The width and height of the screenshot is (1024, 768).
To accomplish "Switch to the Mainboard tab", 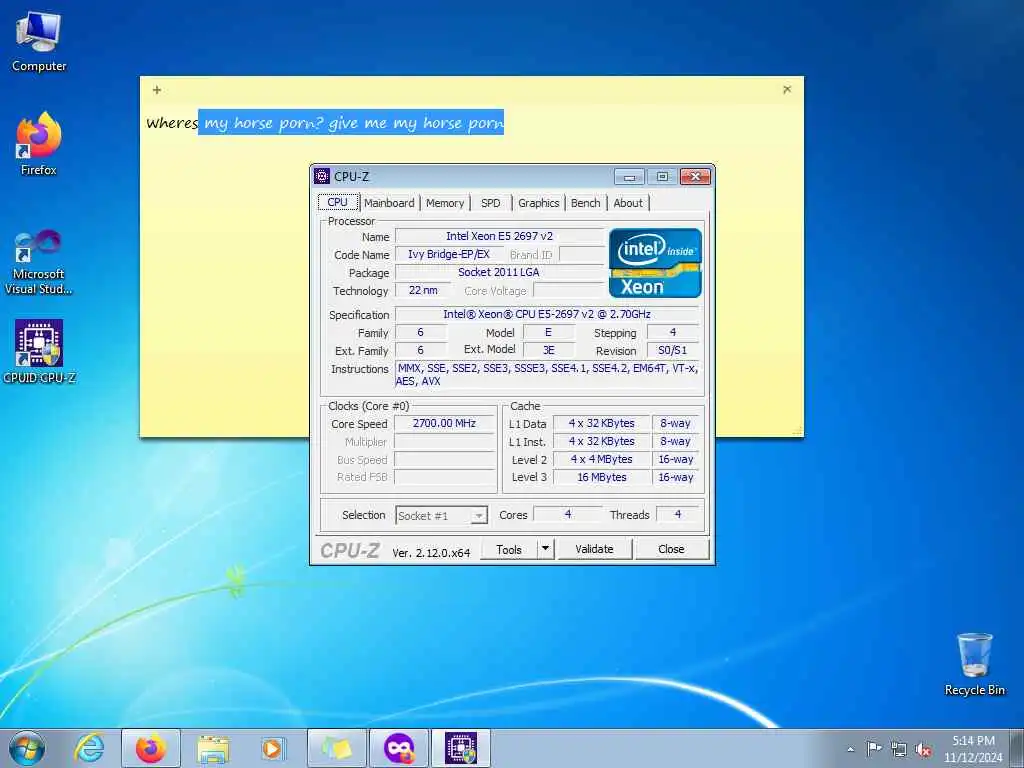I will pos(389,203).
